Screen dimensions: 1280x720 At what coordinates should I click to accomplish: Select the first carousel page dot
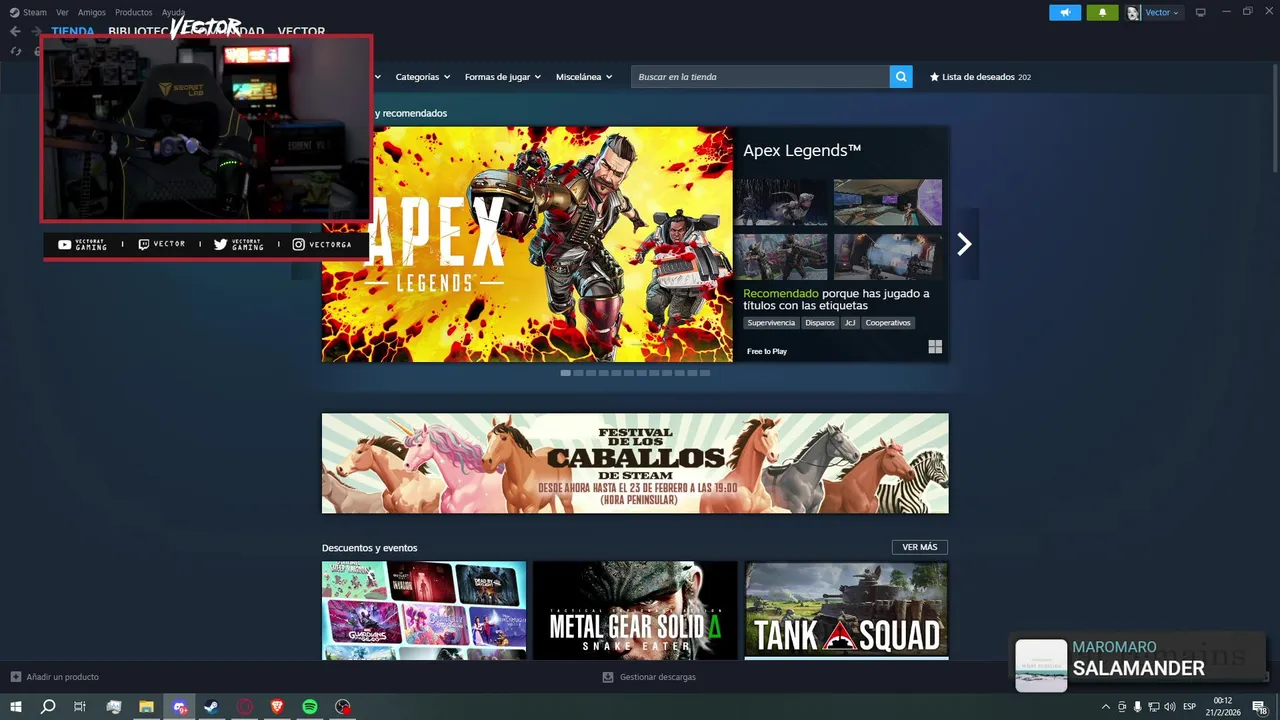pyautogui.click(x=565, y=373)
